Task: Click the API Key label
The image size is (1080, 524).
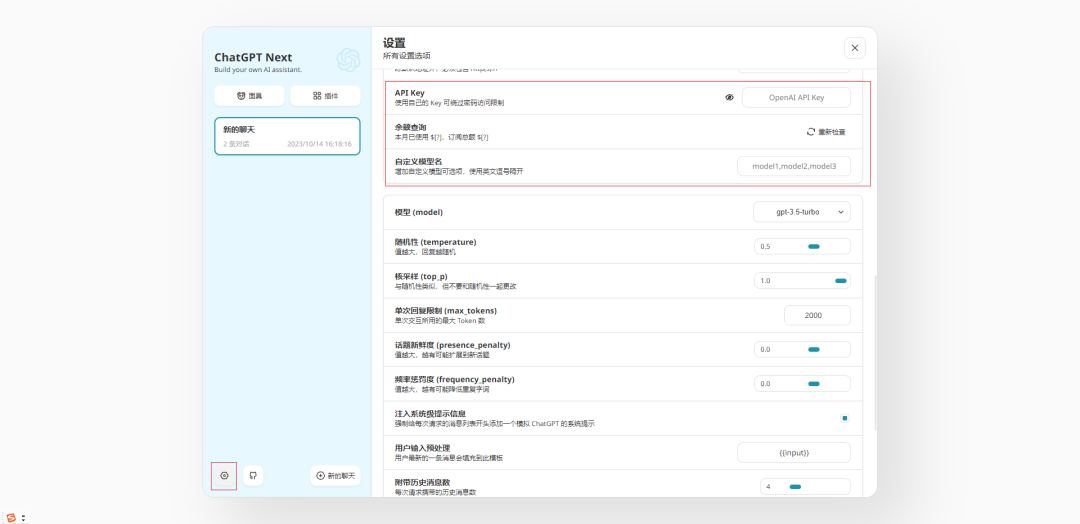Action: point(410,93)
